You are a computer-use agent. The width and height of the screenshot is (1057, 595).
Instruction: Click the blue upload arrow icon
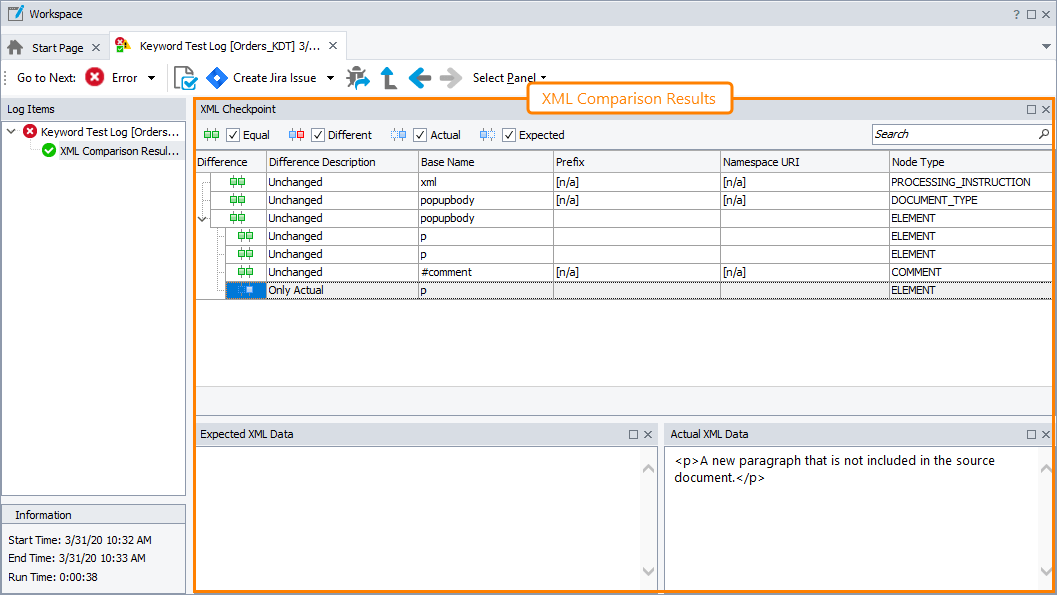click(388, 77)
